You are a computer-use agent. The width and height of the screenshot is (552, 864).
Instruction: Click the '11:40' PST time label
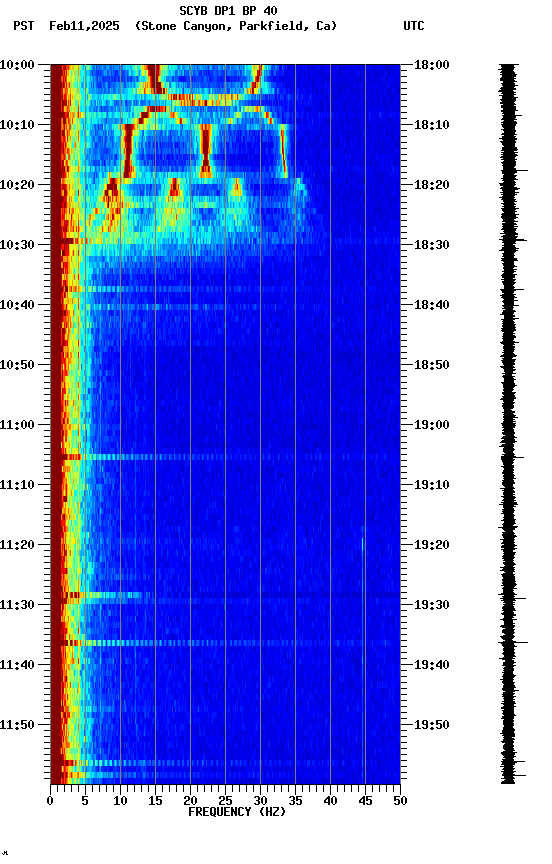(17, 665)
